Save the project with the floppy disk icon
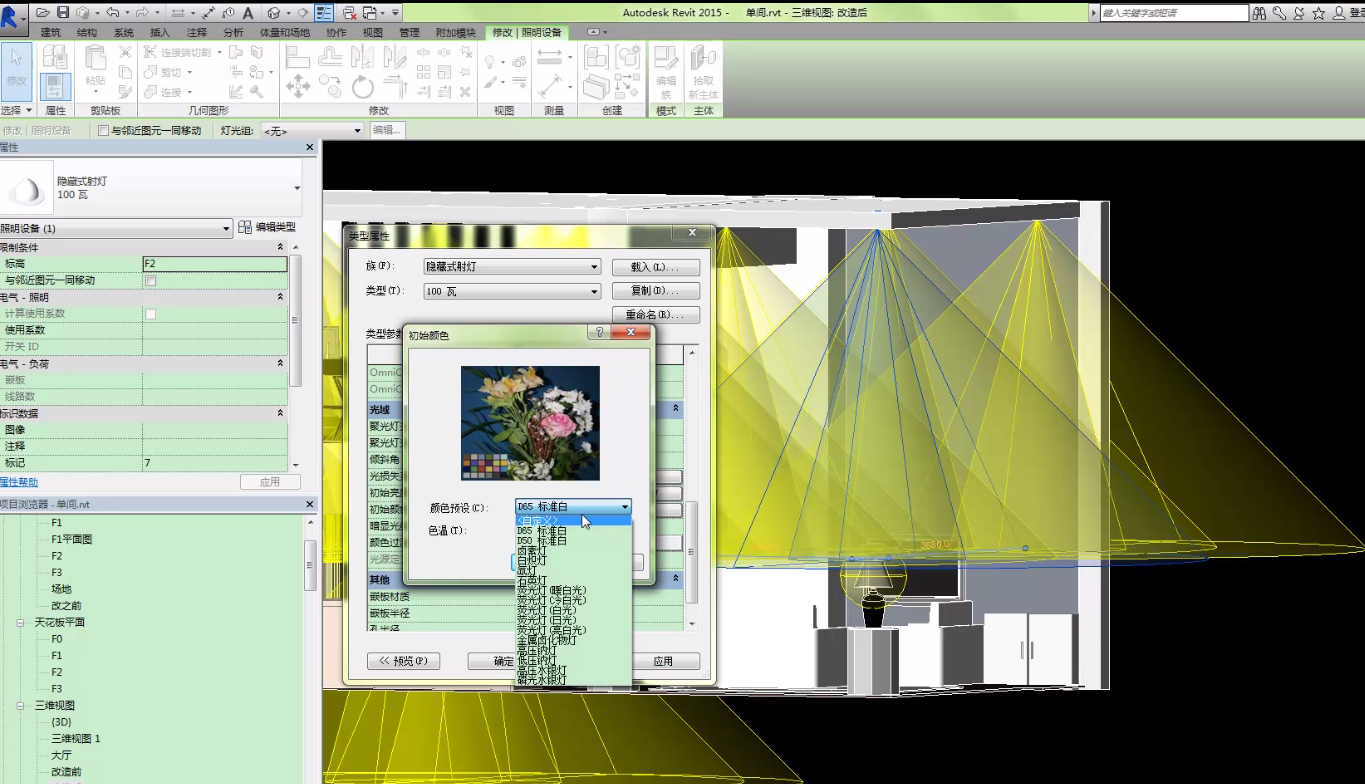The width and height of the screenshot is (1365, 784). [x=63, y=13]
